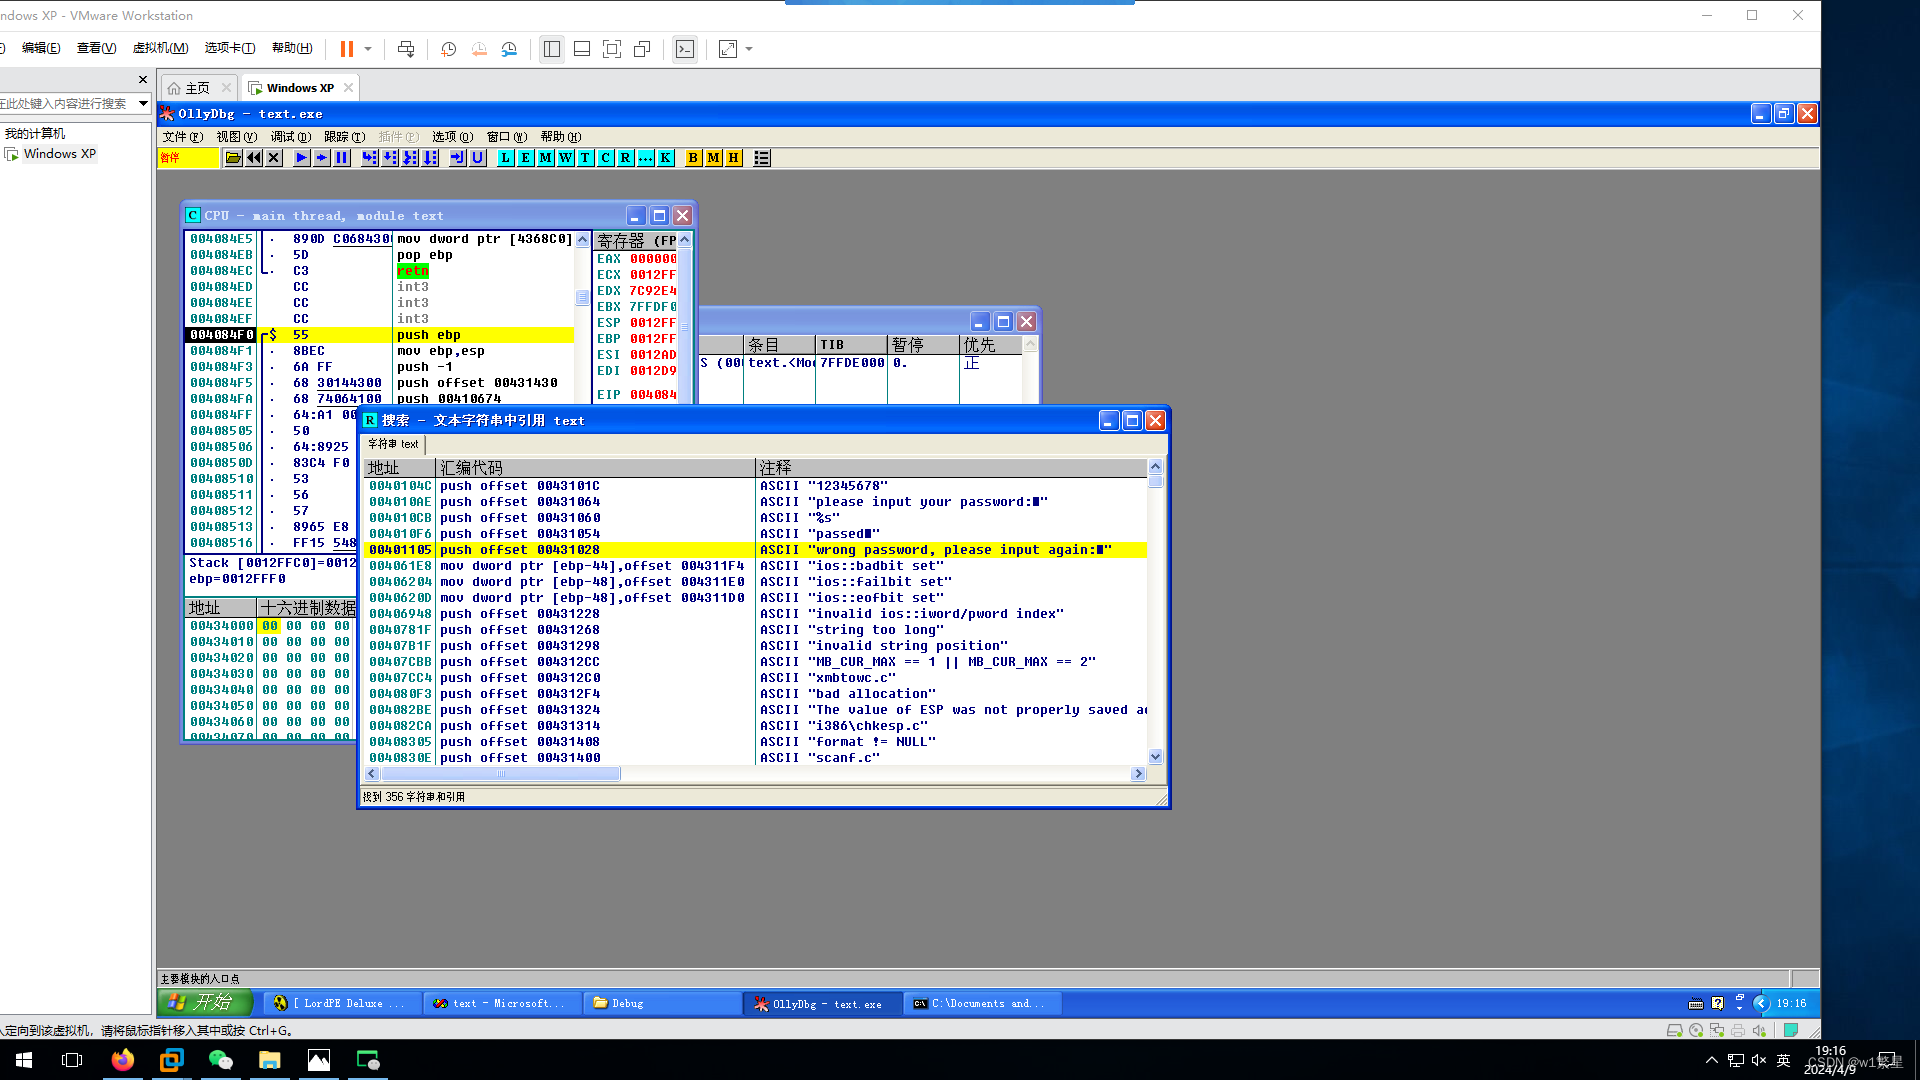Open OllyDbg's 窗口(W) menu

point(507,137)
